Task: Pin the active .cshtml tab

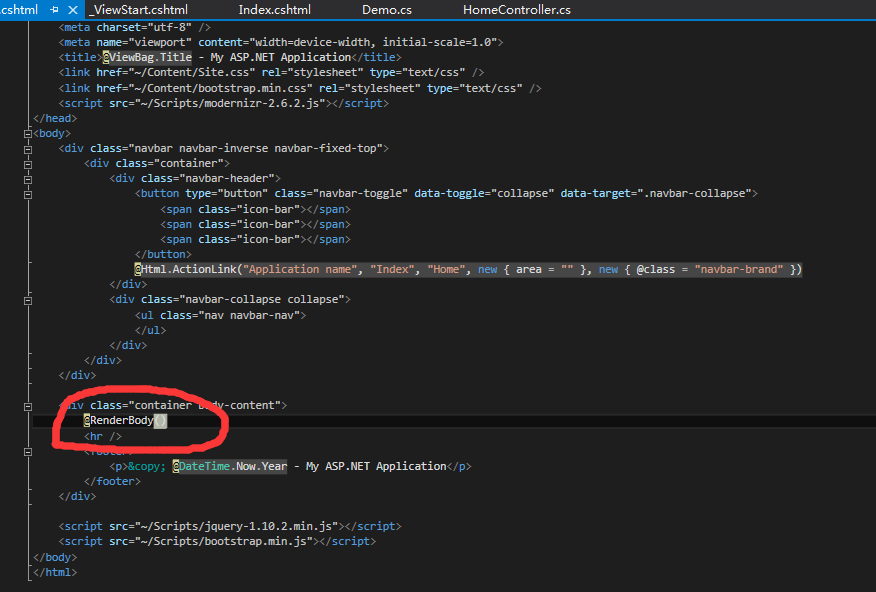Action: (x=54, y=9)
